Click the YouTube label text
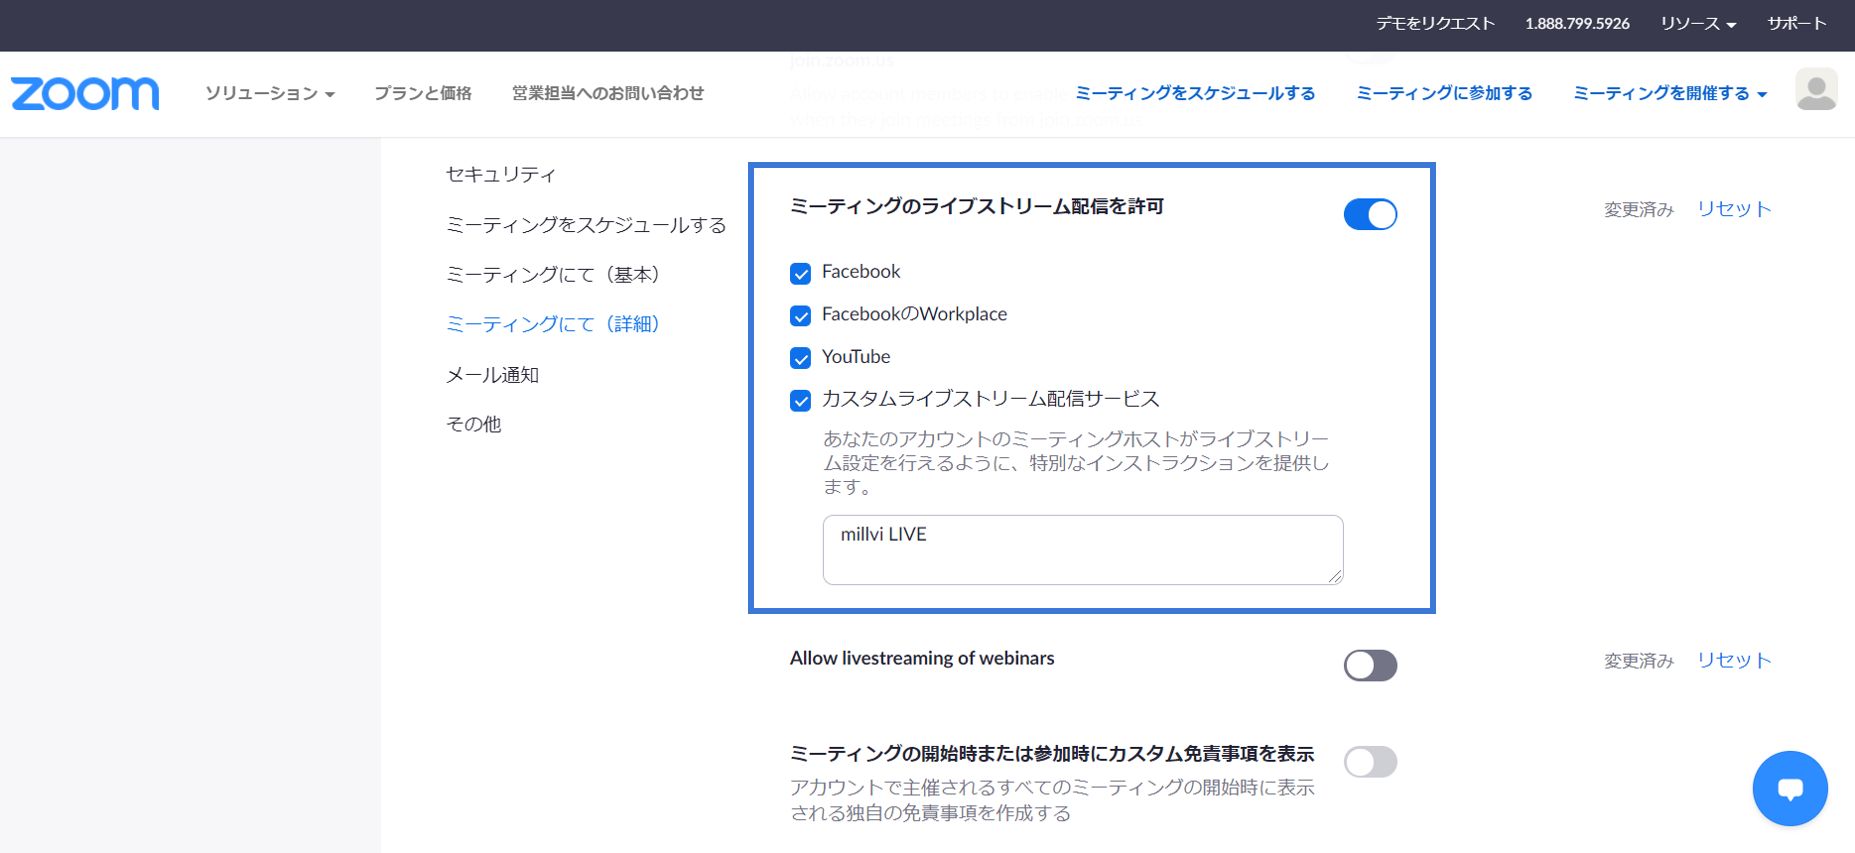 click(856, 357)
